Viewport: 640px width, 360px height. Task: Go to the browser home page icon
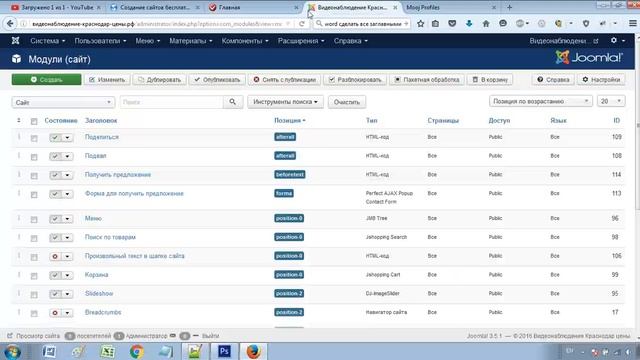[x=486, y=24]
